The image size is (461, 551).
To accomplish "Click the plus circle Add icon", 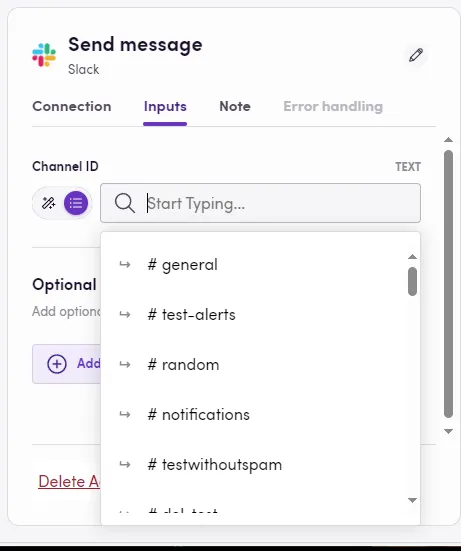I will [57, 364].
